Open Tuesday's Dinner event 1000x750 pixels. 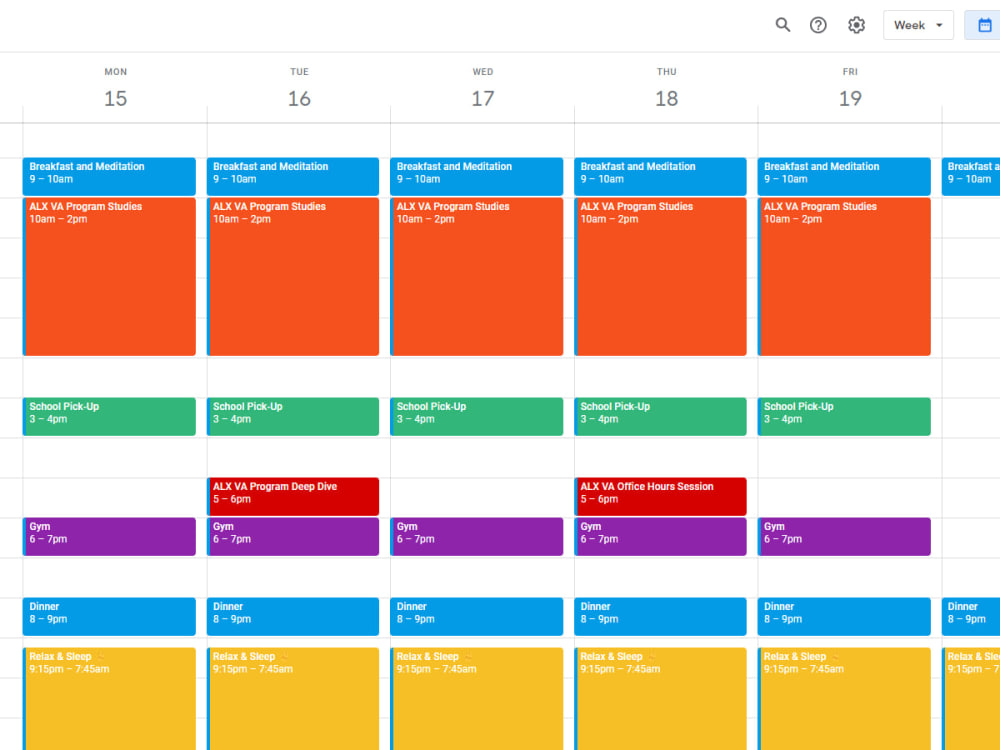(293, 616)
